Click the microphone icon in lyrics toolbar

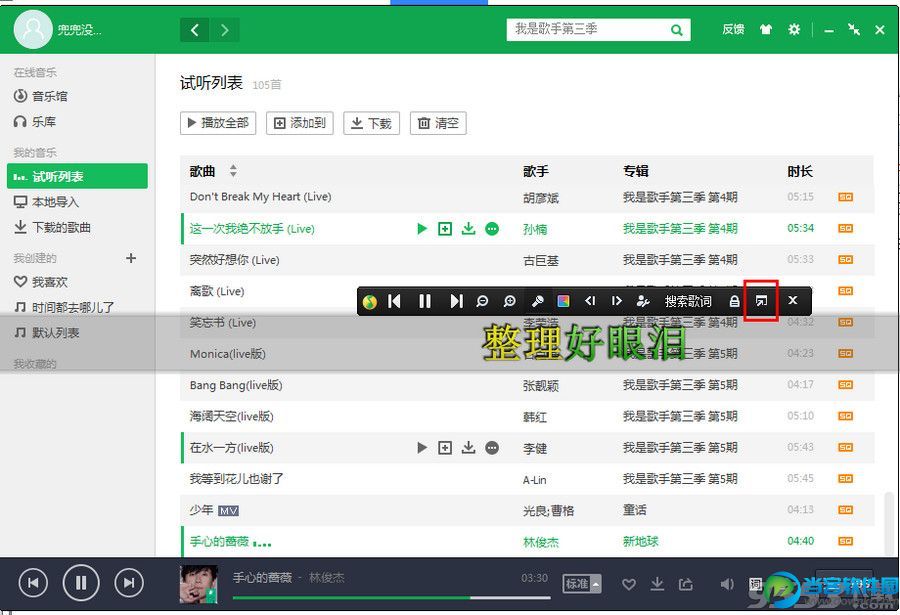click(537, 301)
